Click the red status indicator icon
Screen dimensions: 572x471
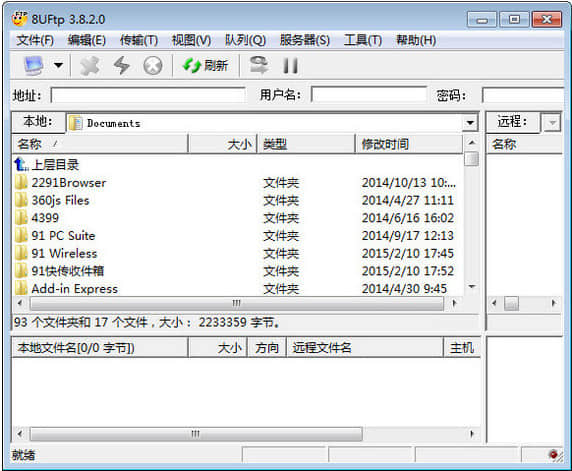tap(554, 454)
